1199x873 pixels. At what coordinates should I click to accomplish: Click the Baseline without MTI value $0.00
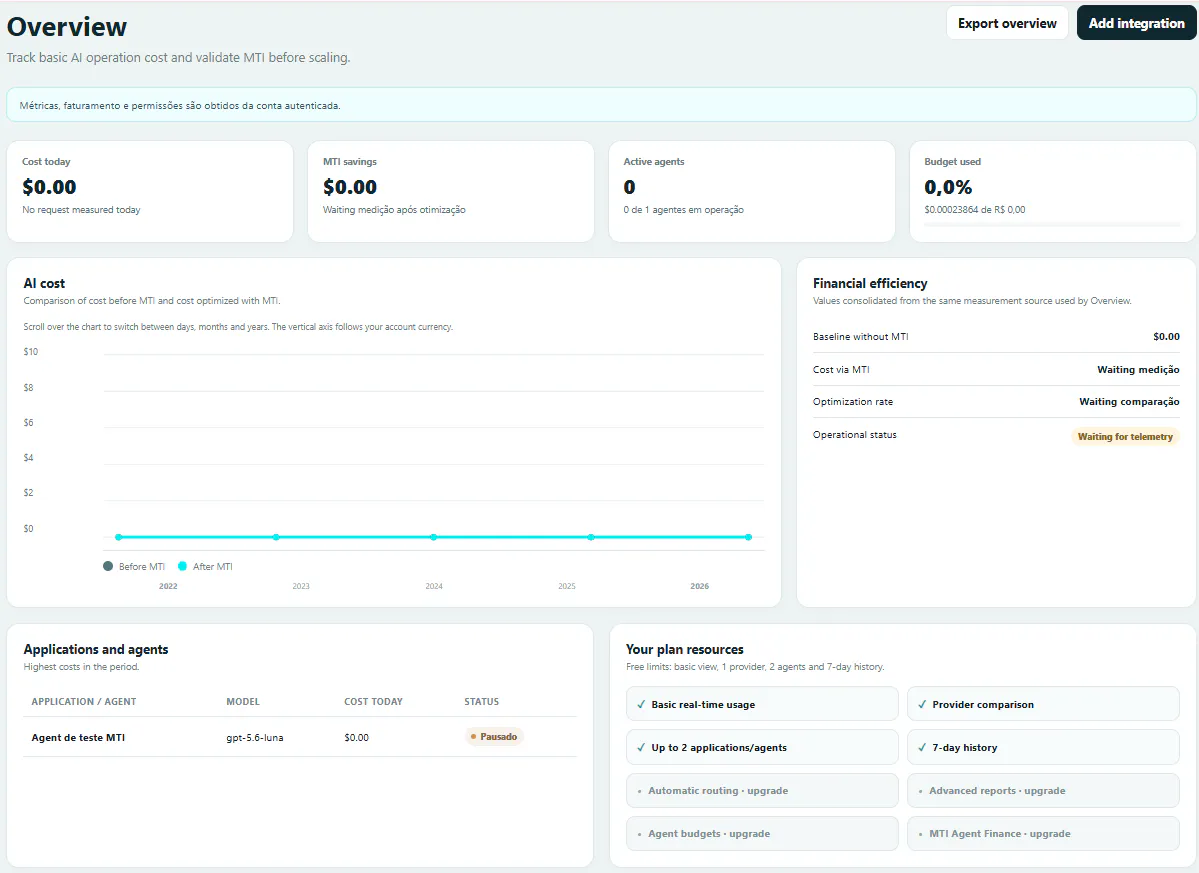point(1166,336)
